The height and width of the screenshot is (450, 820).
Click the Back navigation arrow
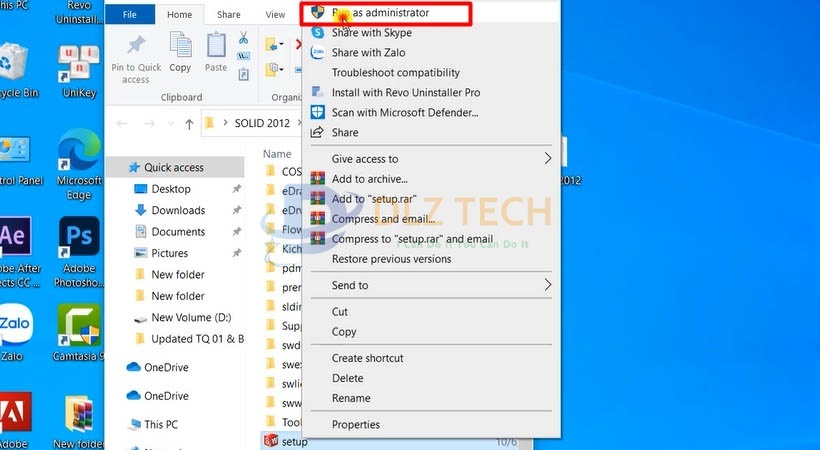(122, 123)
